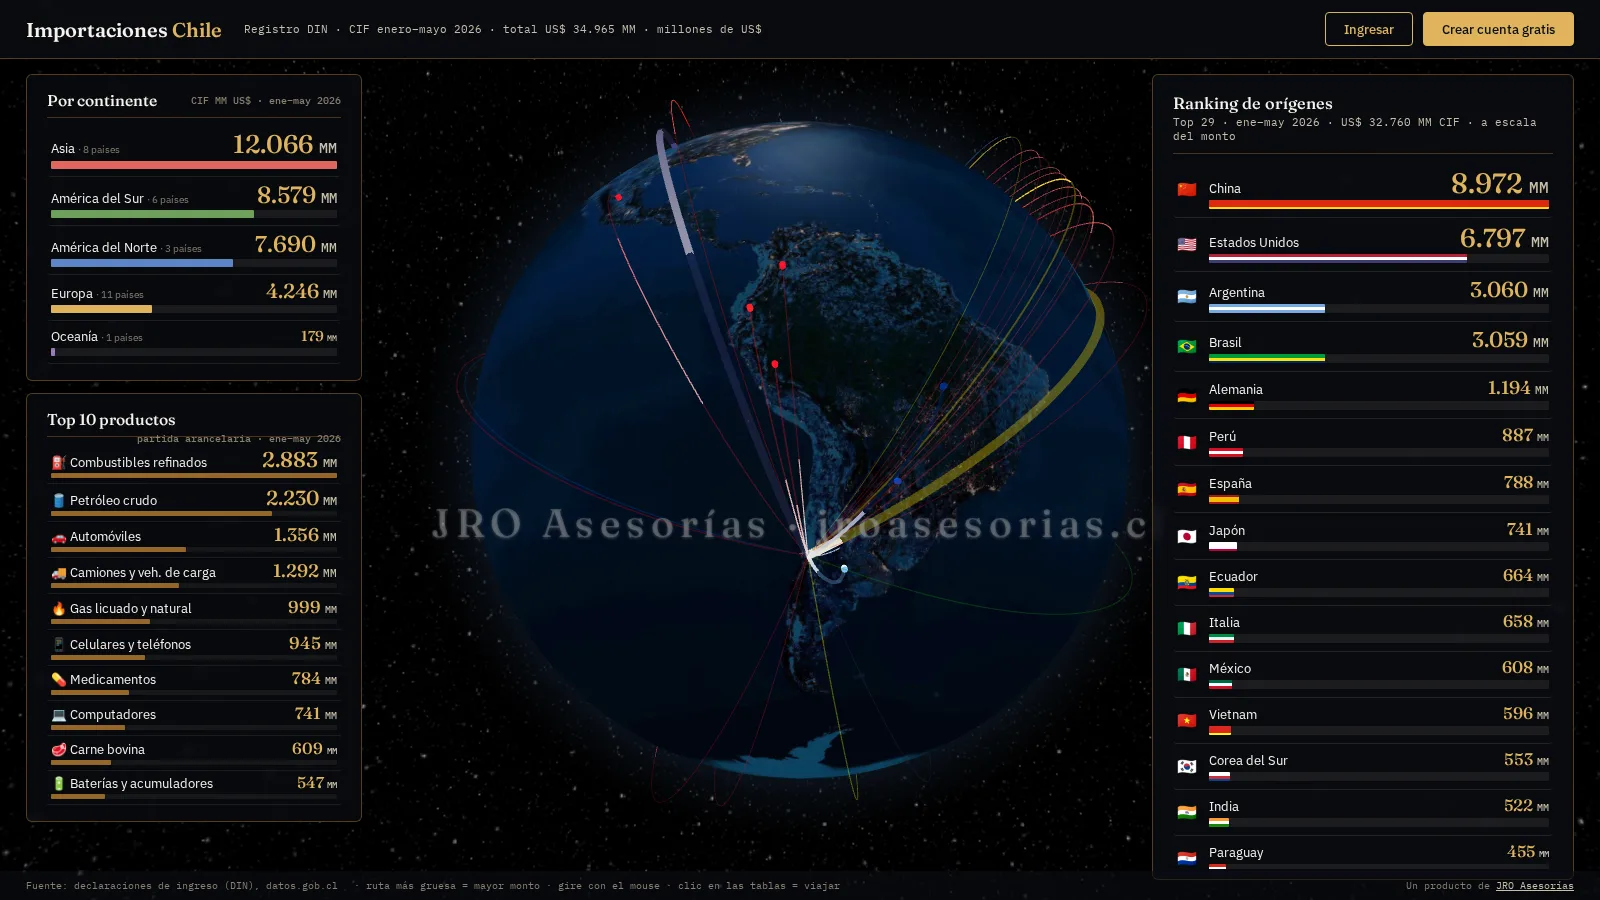The height and width of the screenshot is (900, 1600).
Task: Click the Combustibles refinados product label
Action: pyautogui.click(x=138, y=463)
